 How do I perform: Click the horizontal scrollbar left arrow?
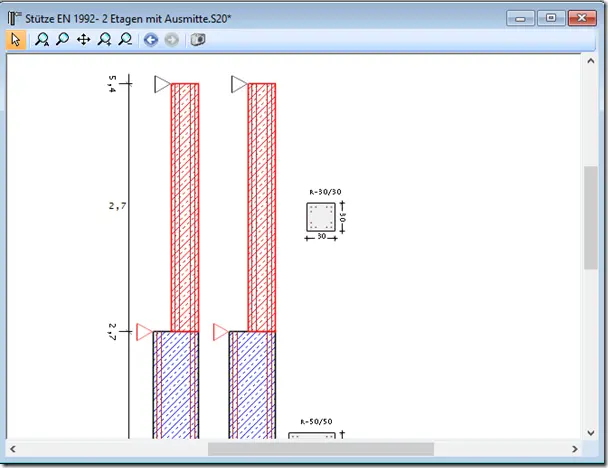click(x=13, y=449)
